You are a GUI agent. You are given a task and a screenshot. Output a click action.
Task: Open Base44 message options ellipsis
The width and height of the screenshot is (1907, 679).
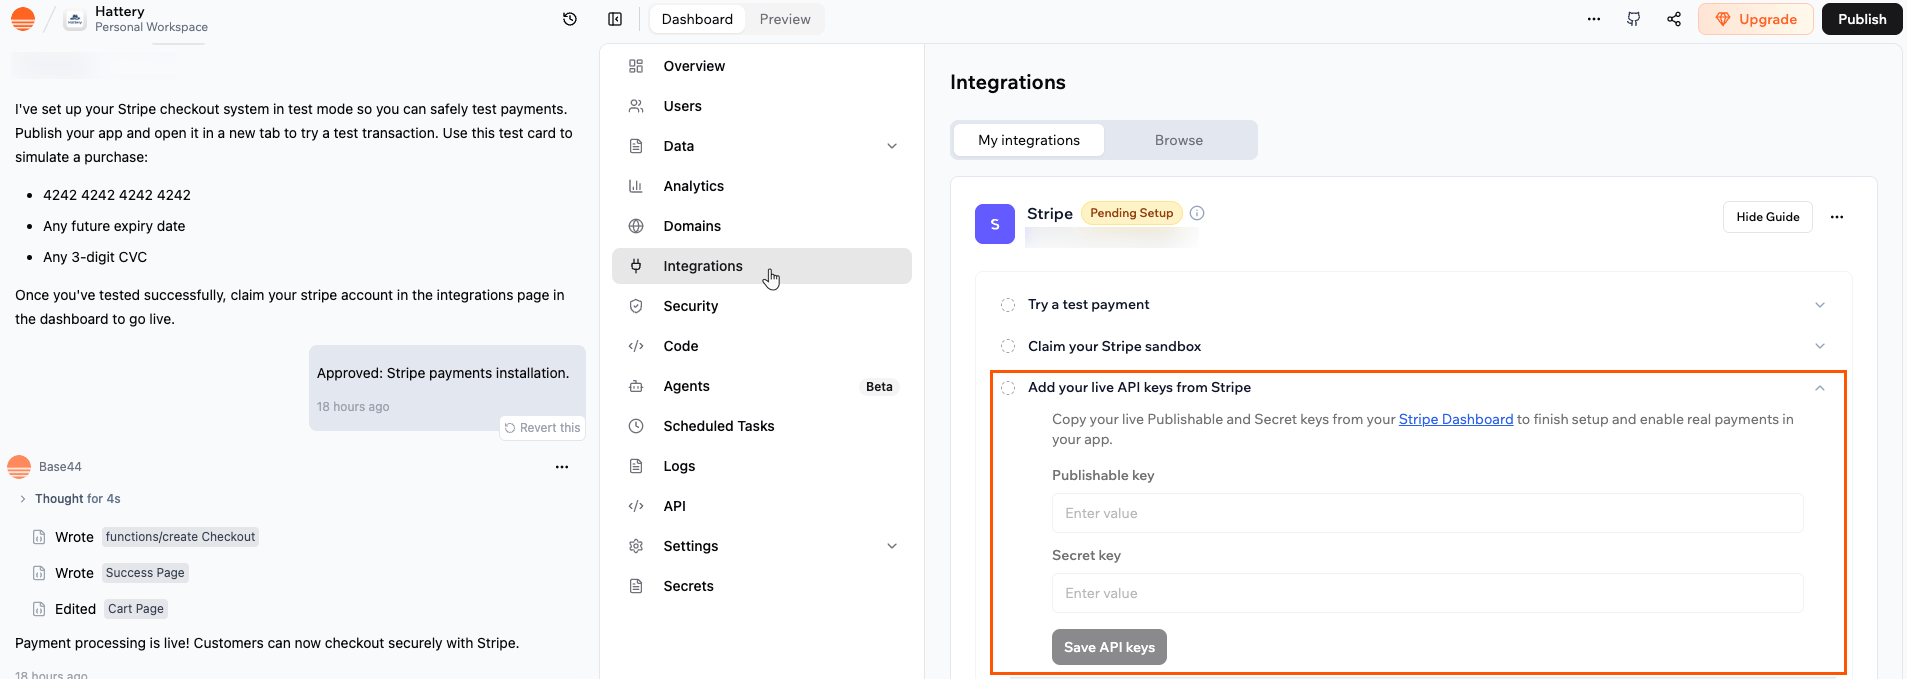pos(562,467)
